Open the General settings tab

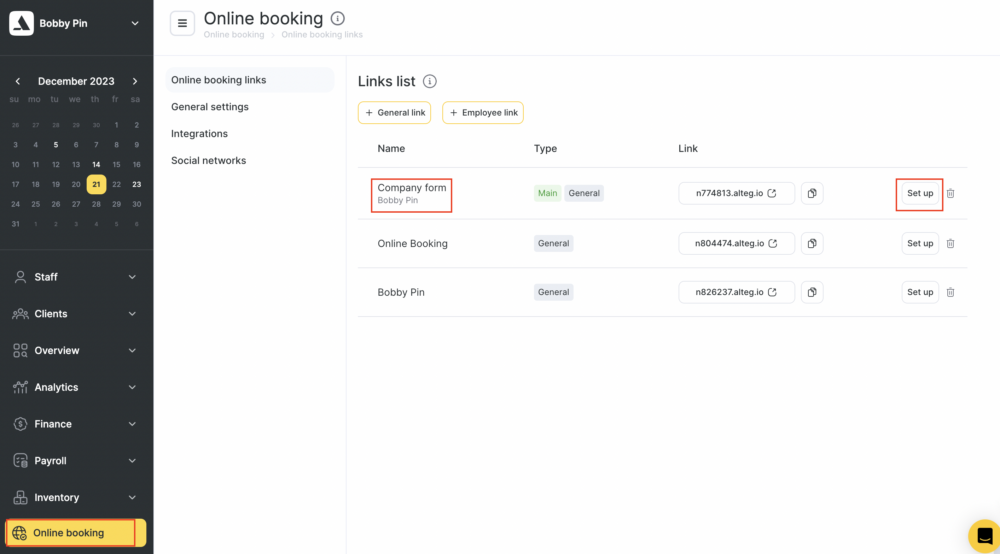[x=210, y=107]
